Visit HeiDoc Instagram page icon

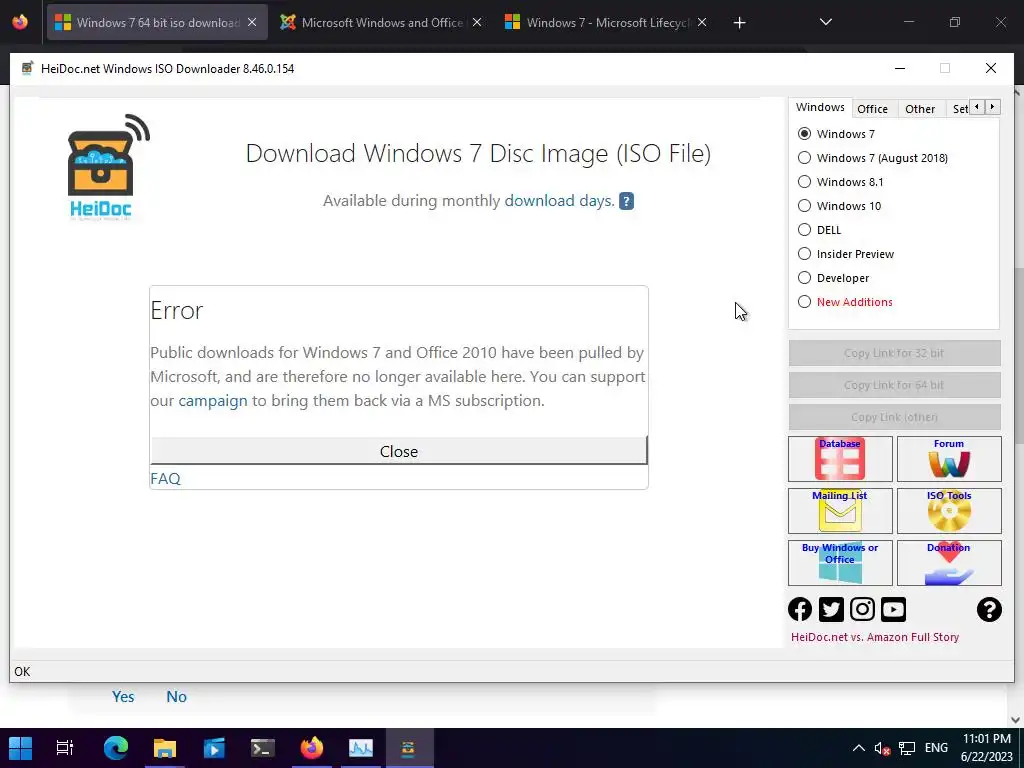(862, 609)
